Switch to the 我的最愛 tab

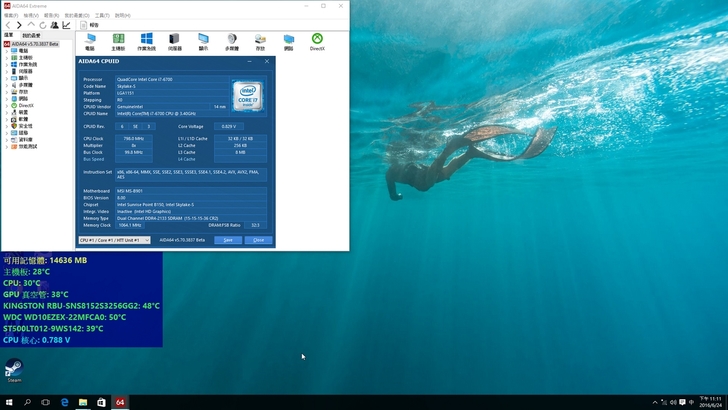pos(32,35)
